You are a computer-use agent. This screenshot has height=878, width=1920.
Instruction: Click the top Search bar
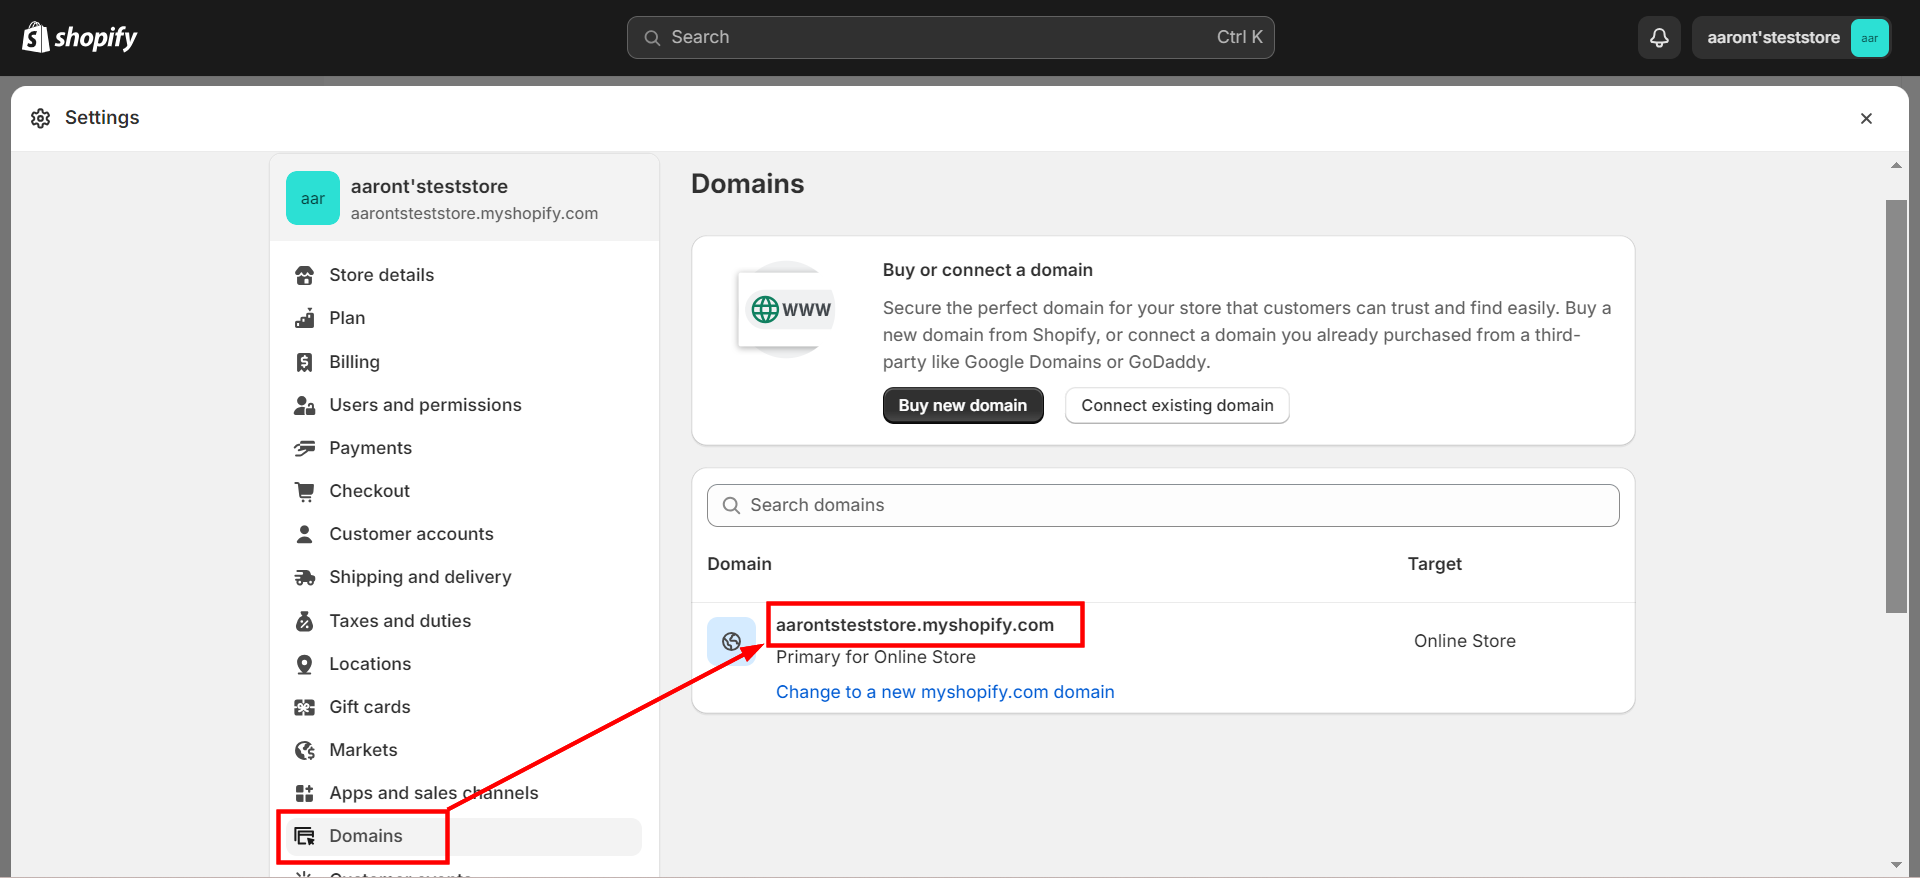(950, 37)
